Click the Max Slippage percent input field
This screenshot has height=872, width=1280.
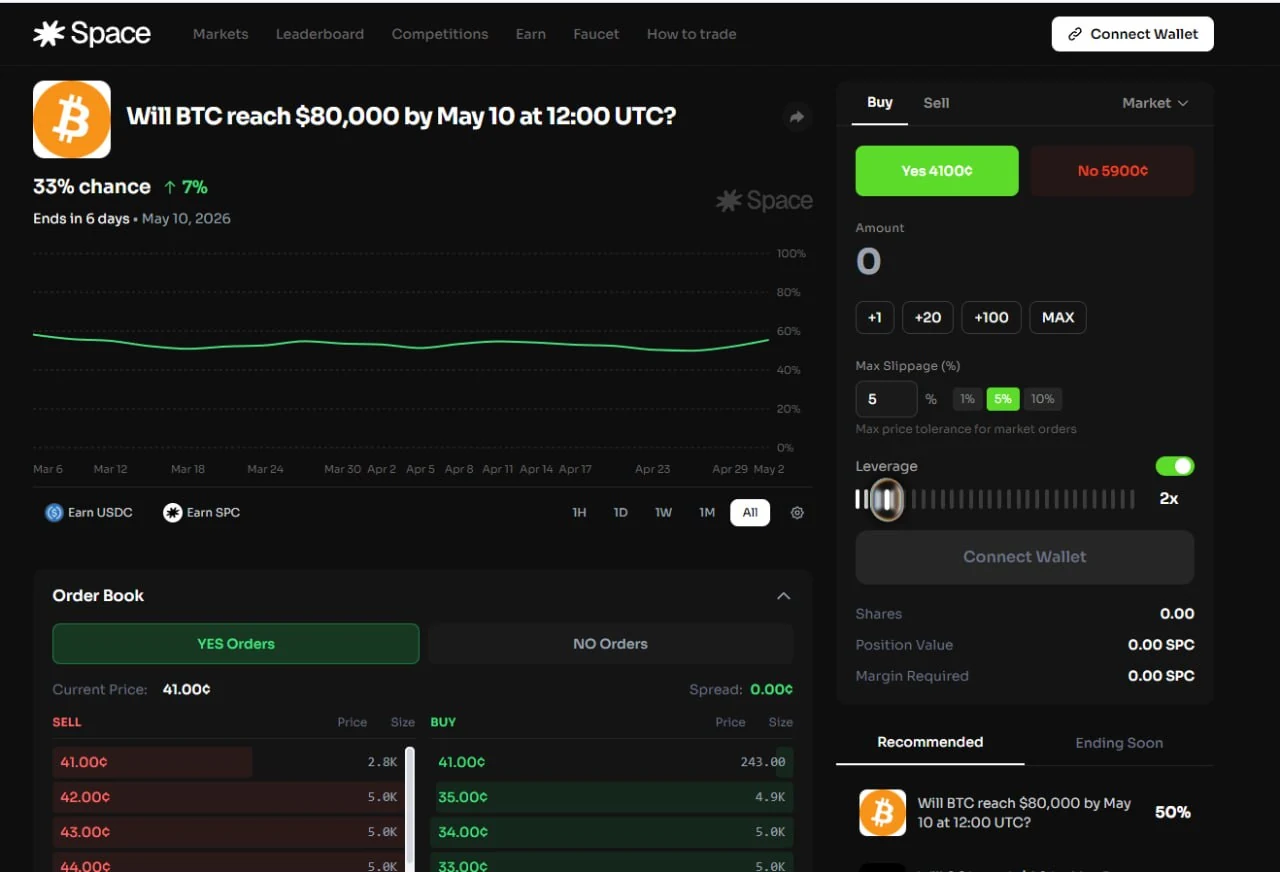coord(886,399)
